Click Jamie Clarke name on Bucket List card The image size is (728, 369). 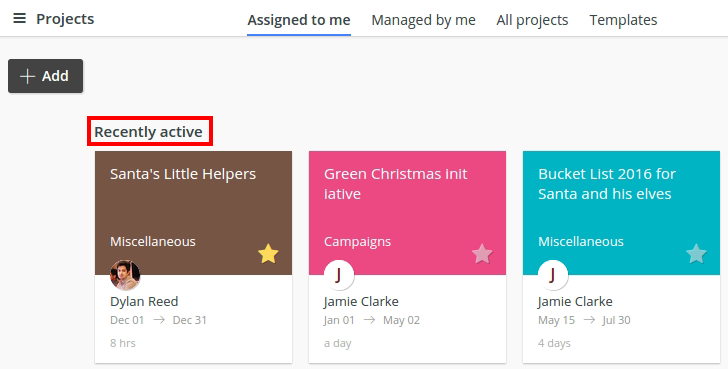pos(575,301)
